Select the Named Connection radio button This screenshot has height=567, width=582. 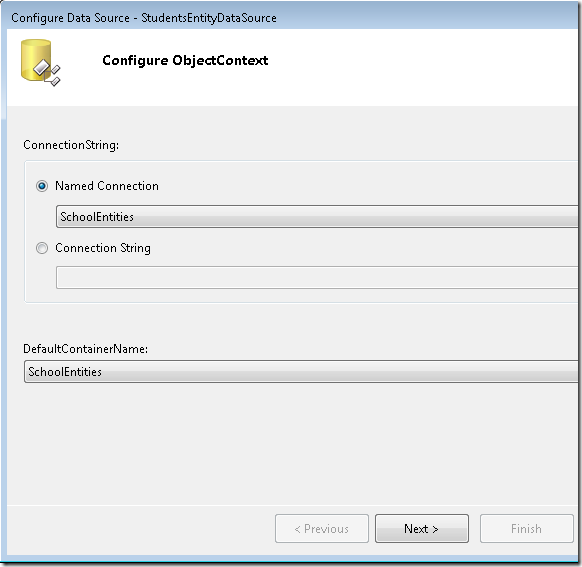pos(42,186)
